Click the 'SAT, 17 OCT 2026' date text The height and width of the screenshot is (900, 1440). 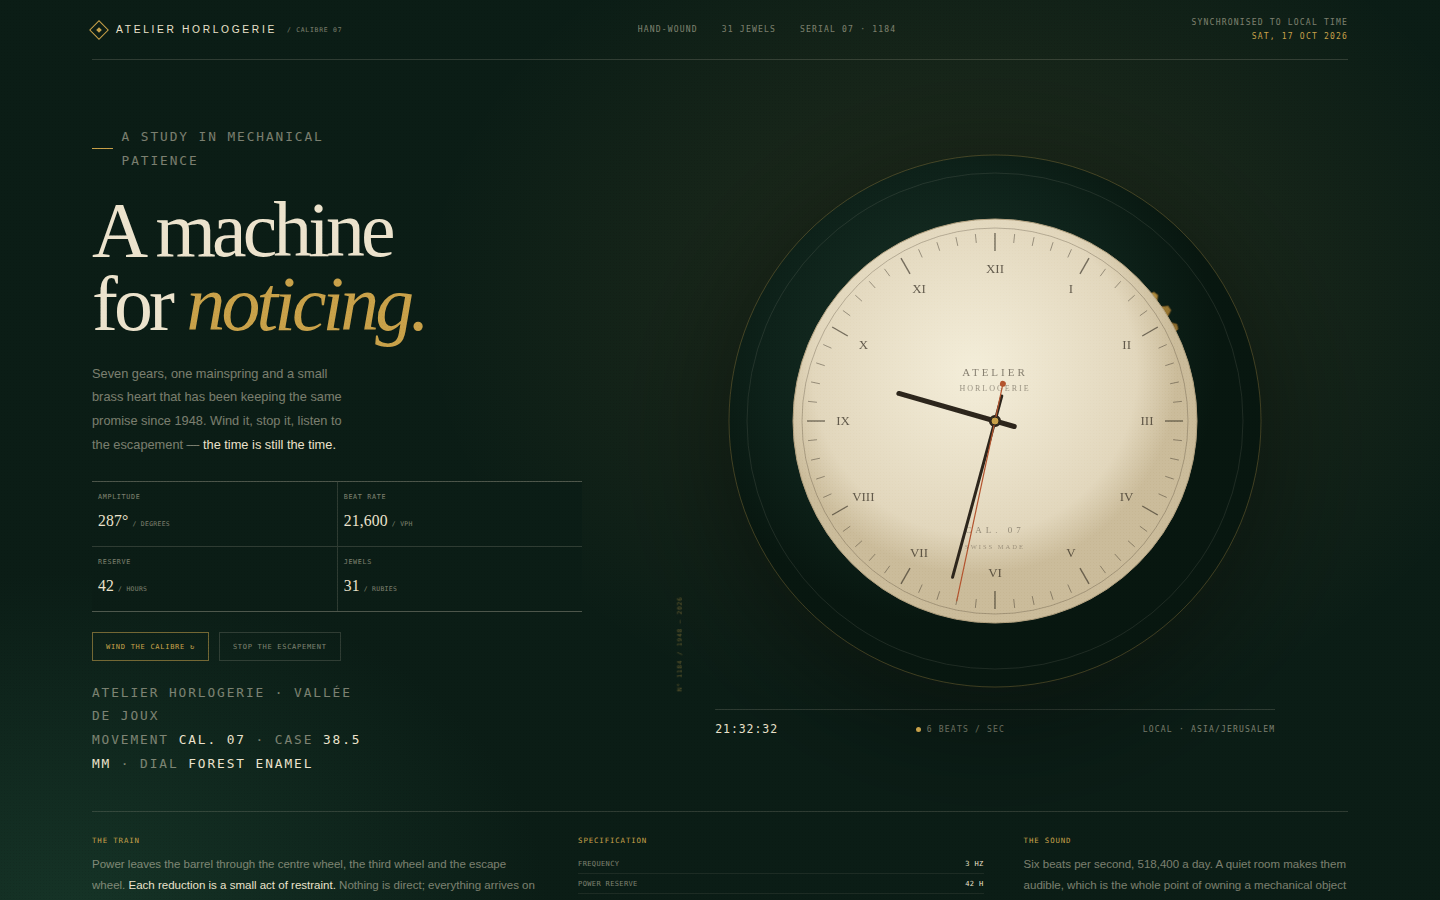pos(1299,36)
